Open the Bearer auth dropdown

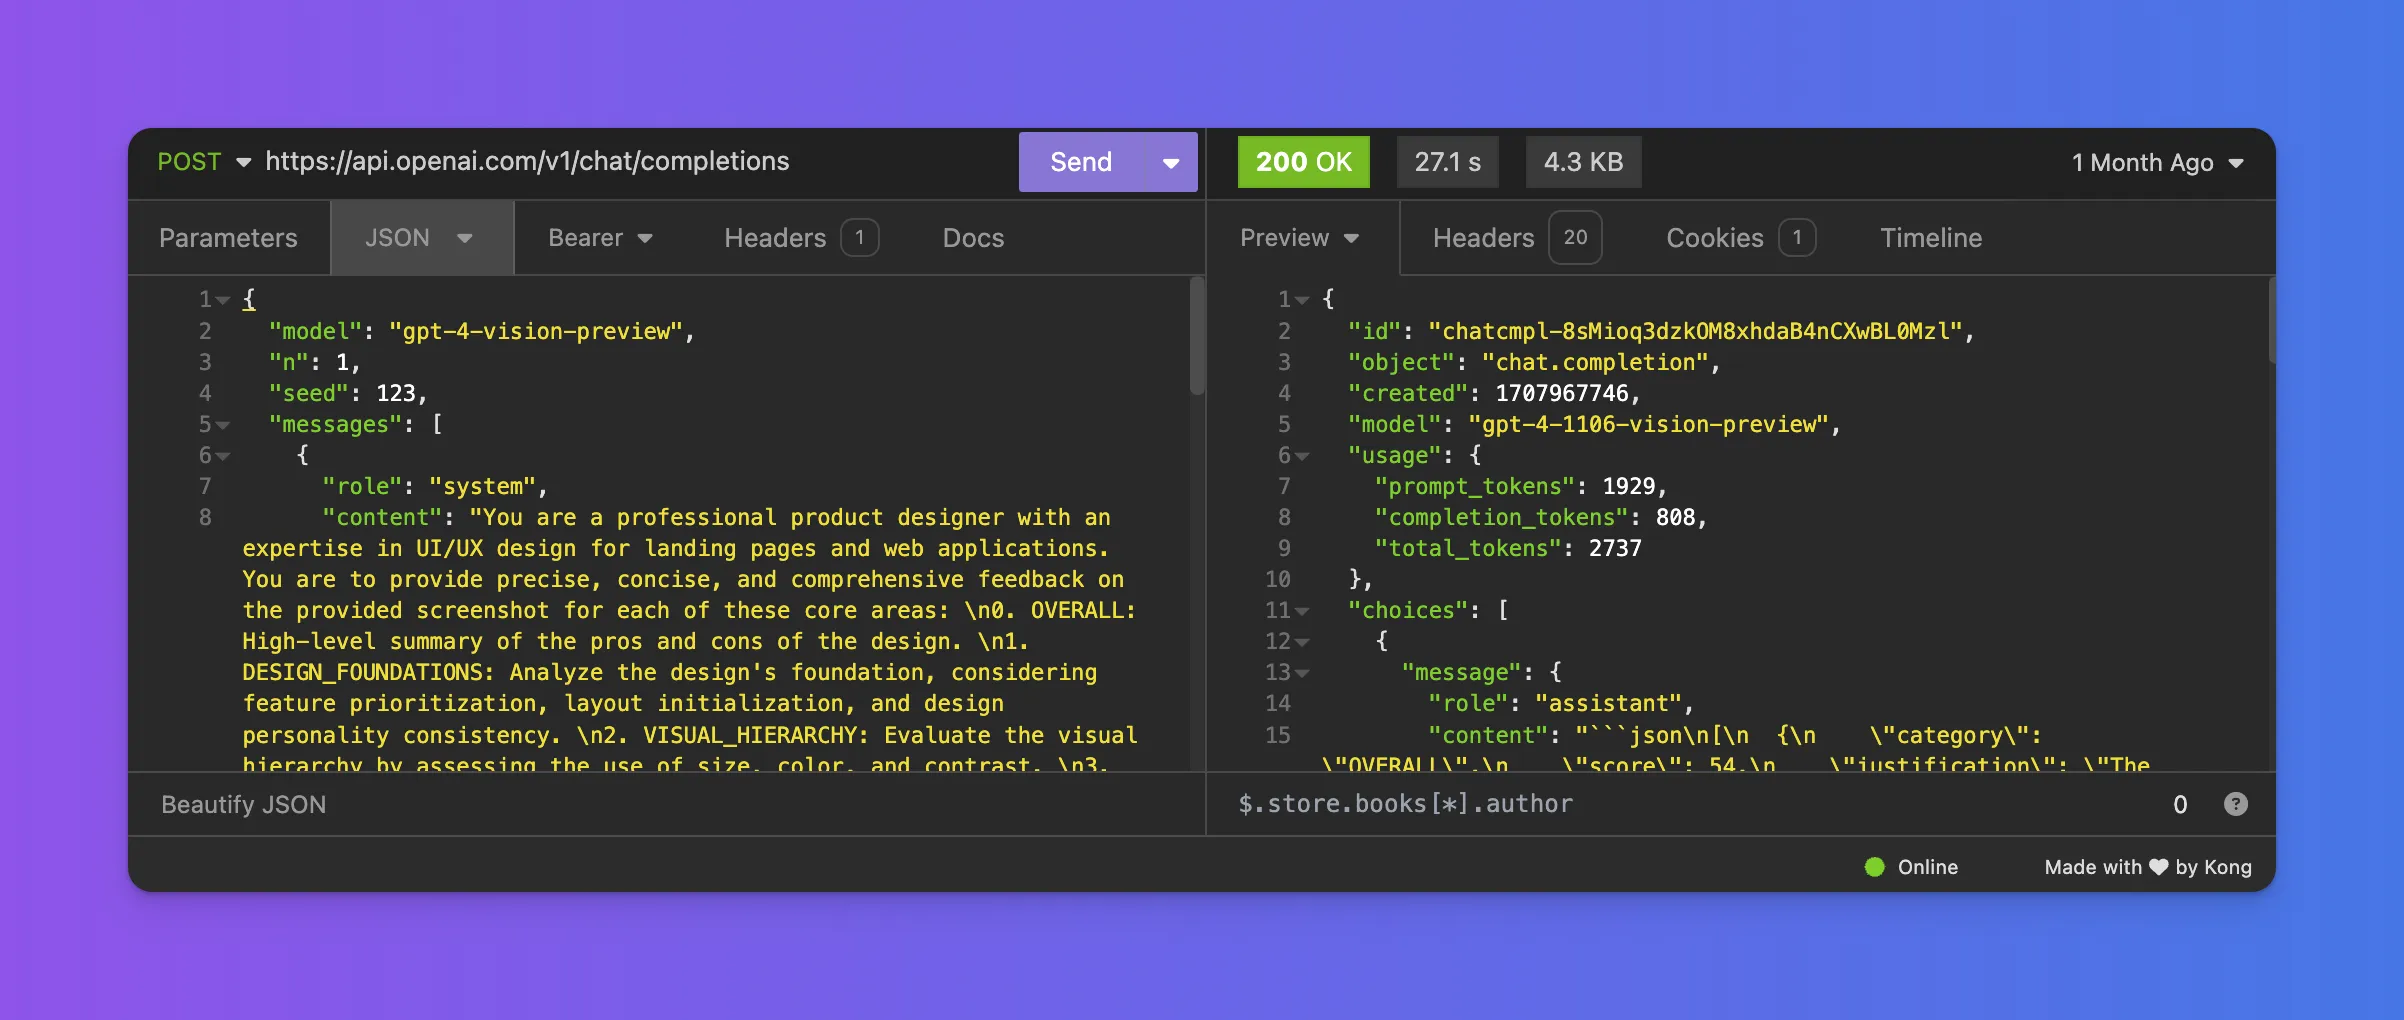pos(600,238)
